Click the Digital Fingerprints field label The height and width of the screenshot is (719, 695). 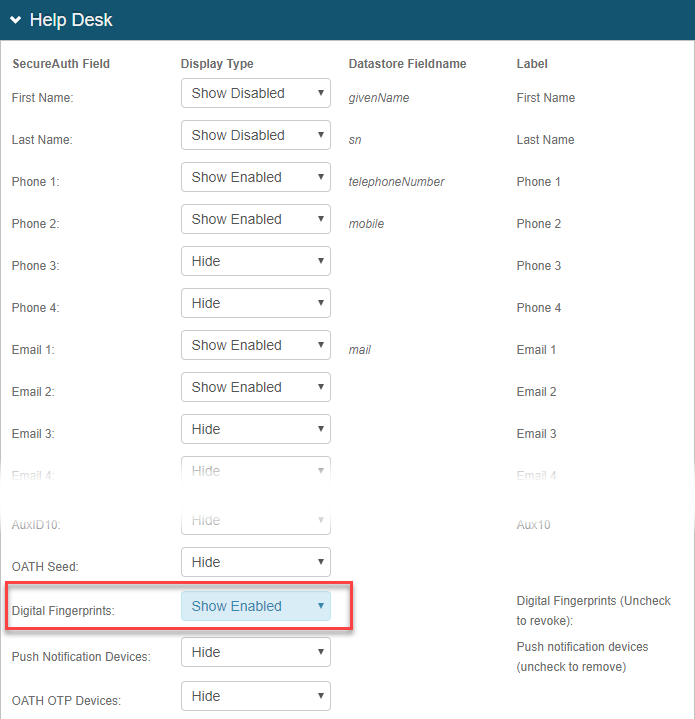[61, 610]
